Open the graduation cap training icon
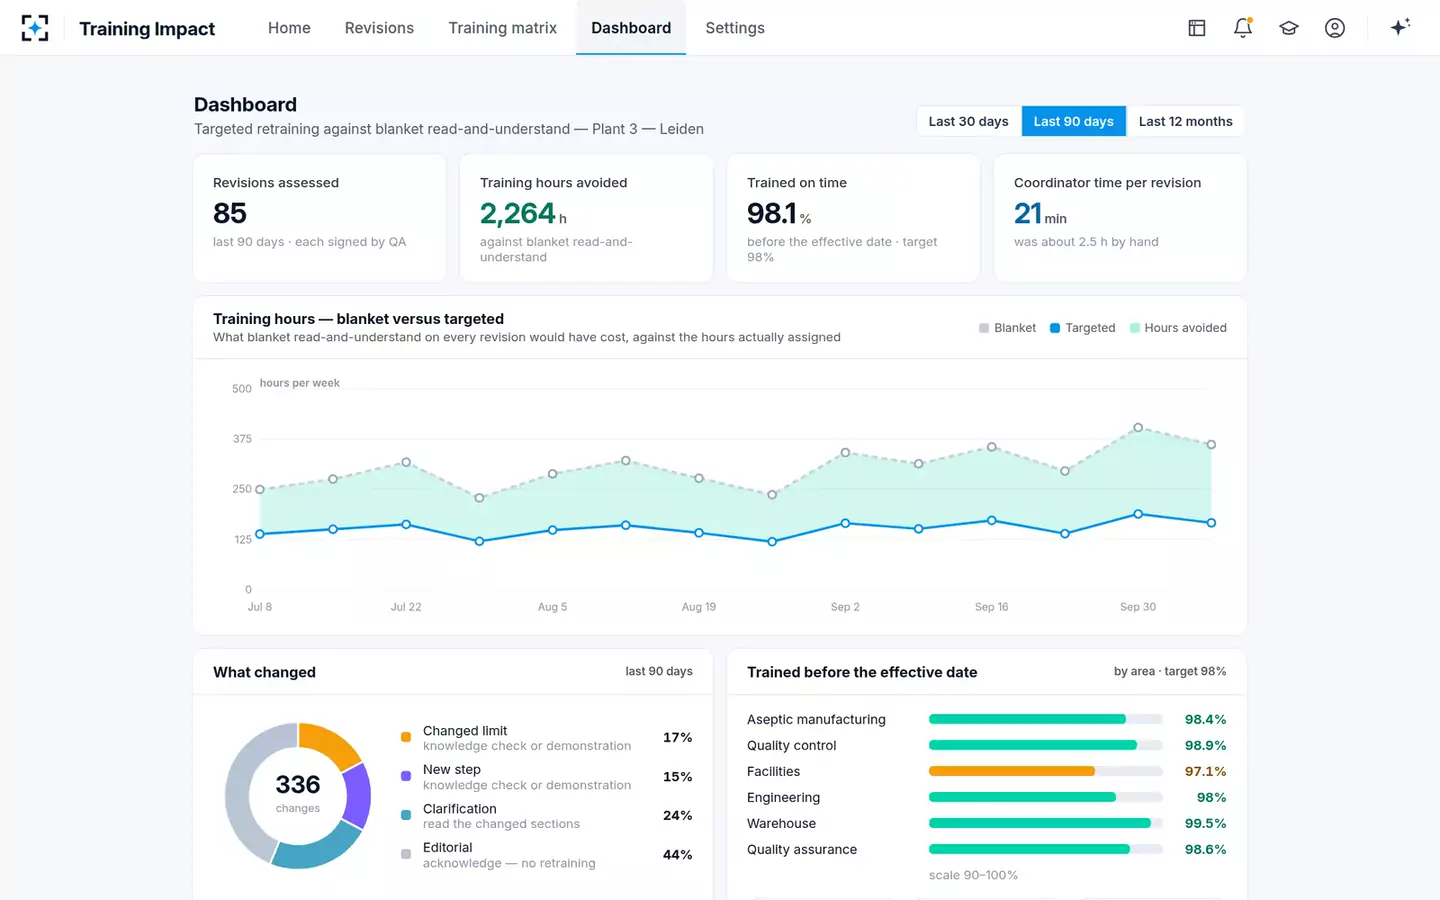 click(x=1289, y=28)
